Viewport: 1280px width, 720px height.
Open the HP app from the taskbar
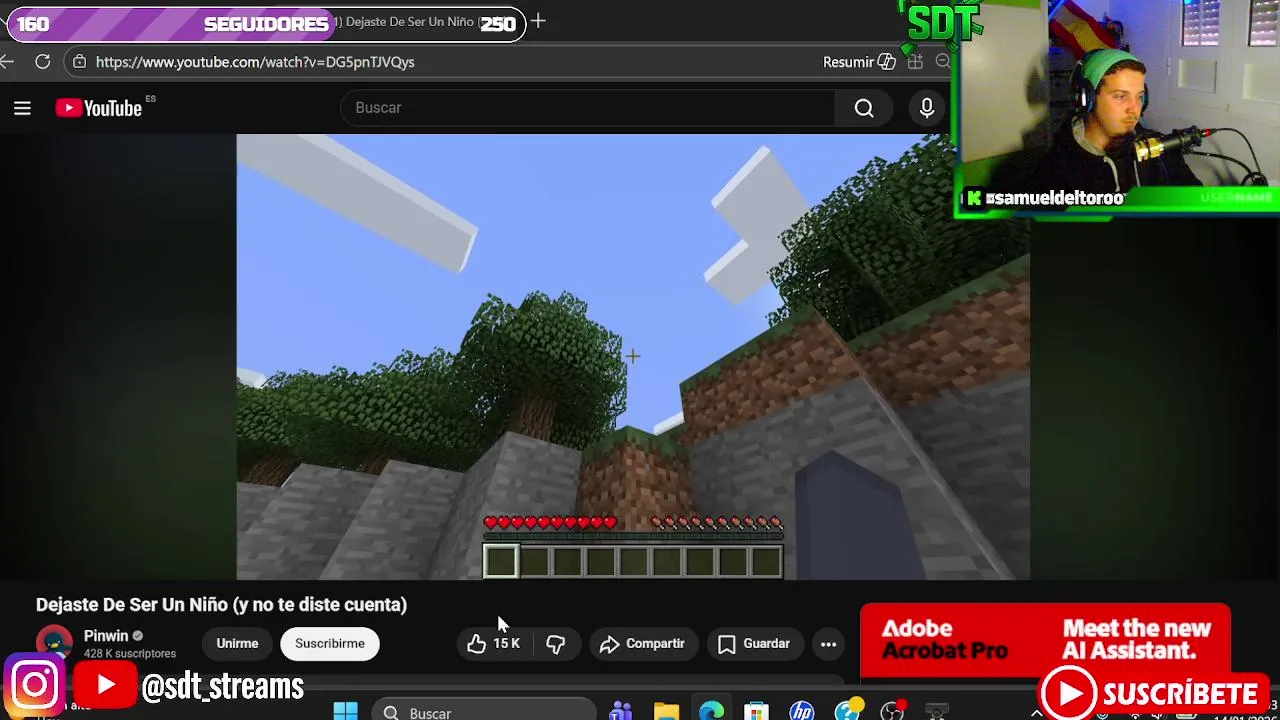801,712
